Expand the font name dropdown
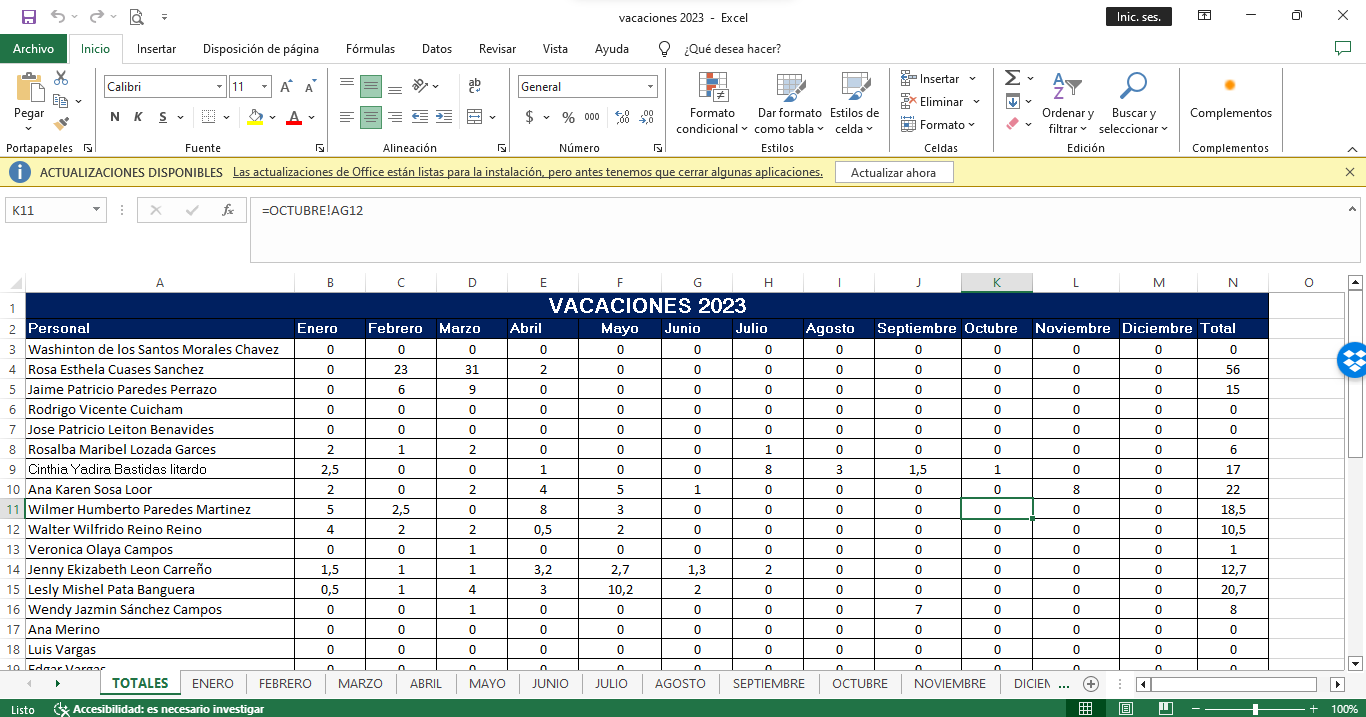Image resolution: width=1366 pixels, height=717 pixels. point(219,87)
